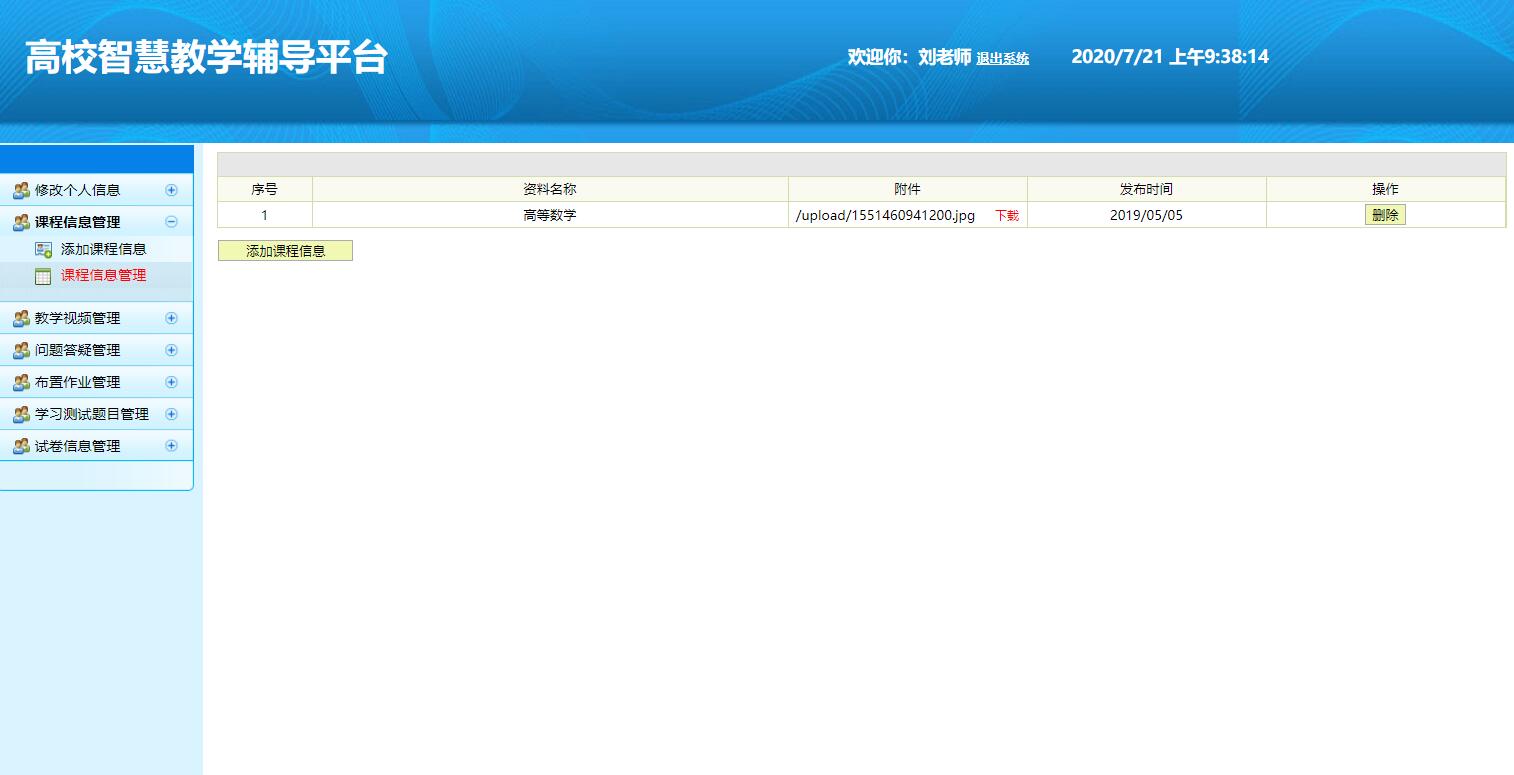The width and height of the screenshot is (1514, 775).
Task: Select the 添加课程信息 add-course icon
Action: click(42, 248)
